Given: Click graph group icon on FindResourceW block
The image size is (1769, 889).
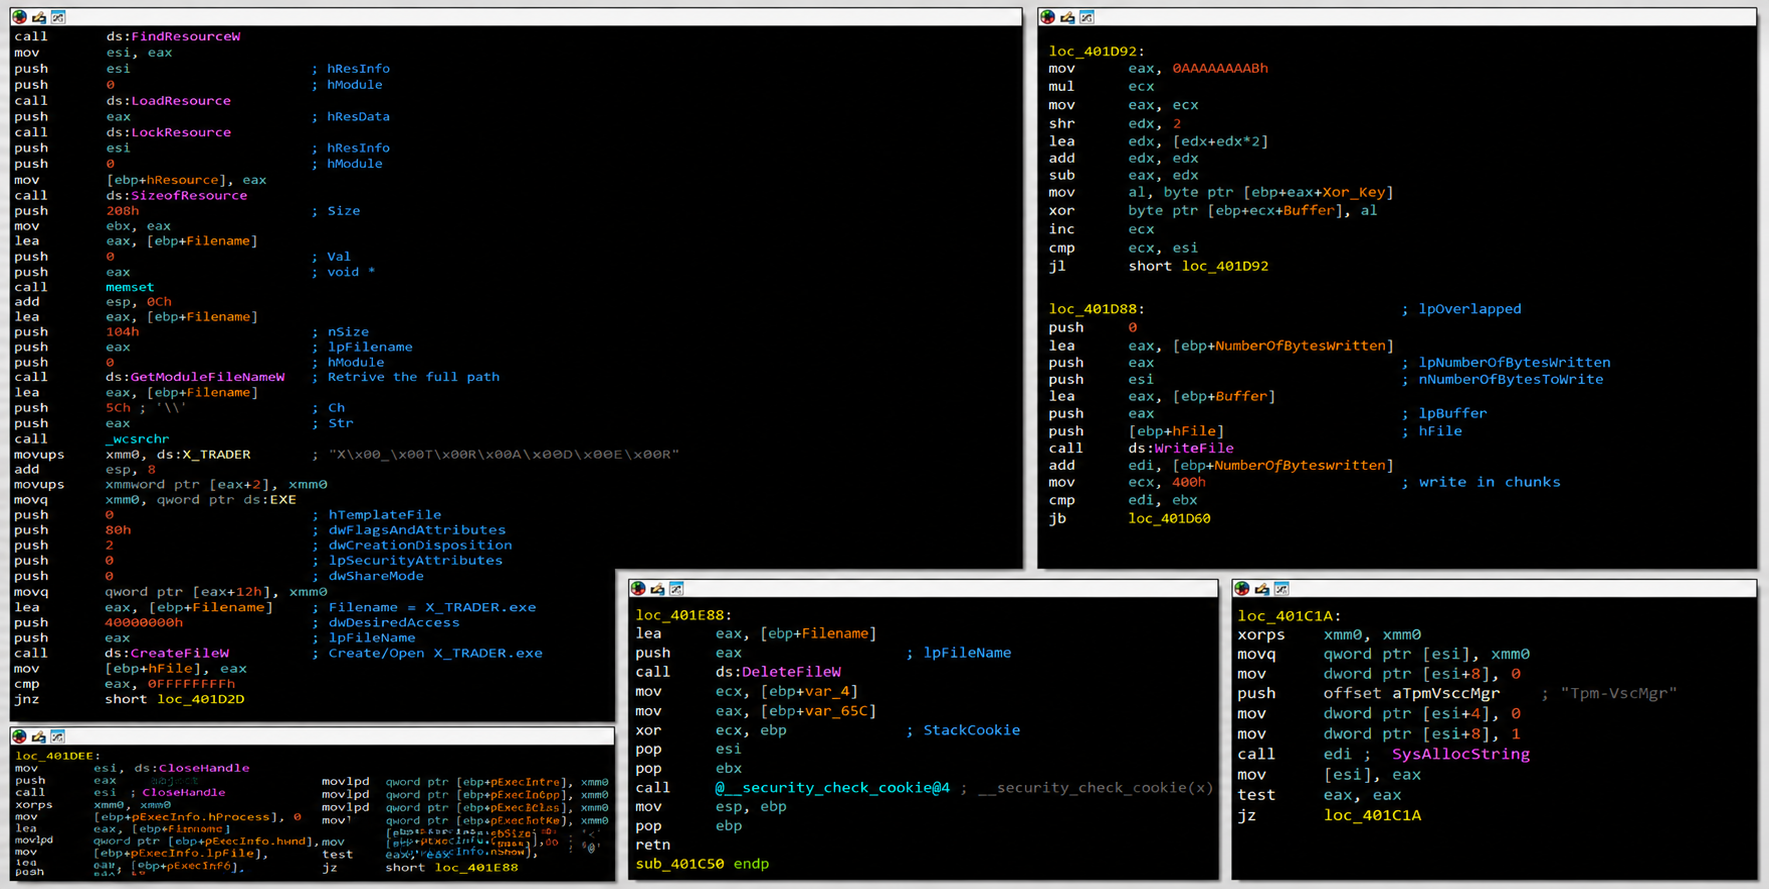Looking at the screenshot, I should [58, 17].
